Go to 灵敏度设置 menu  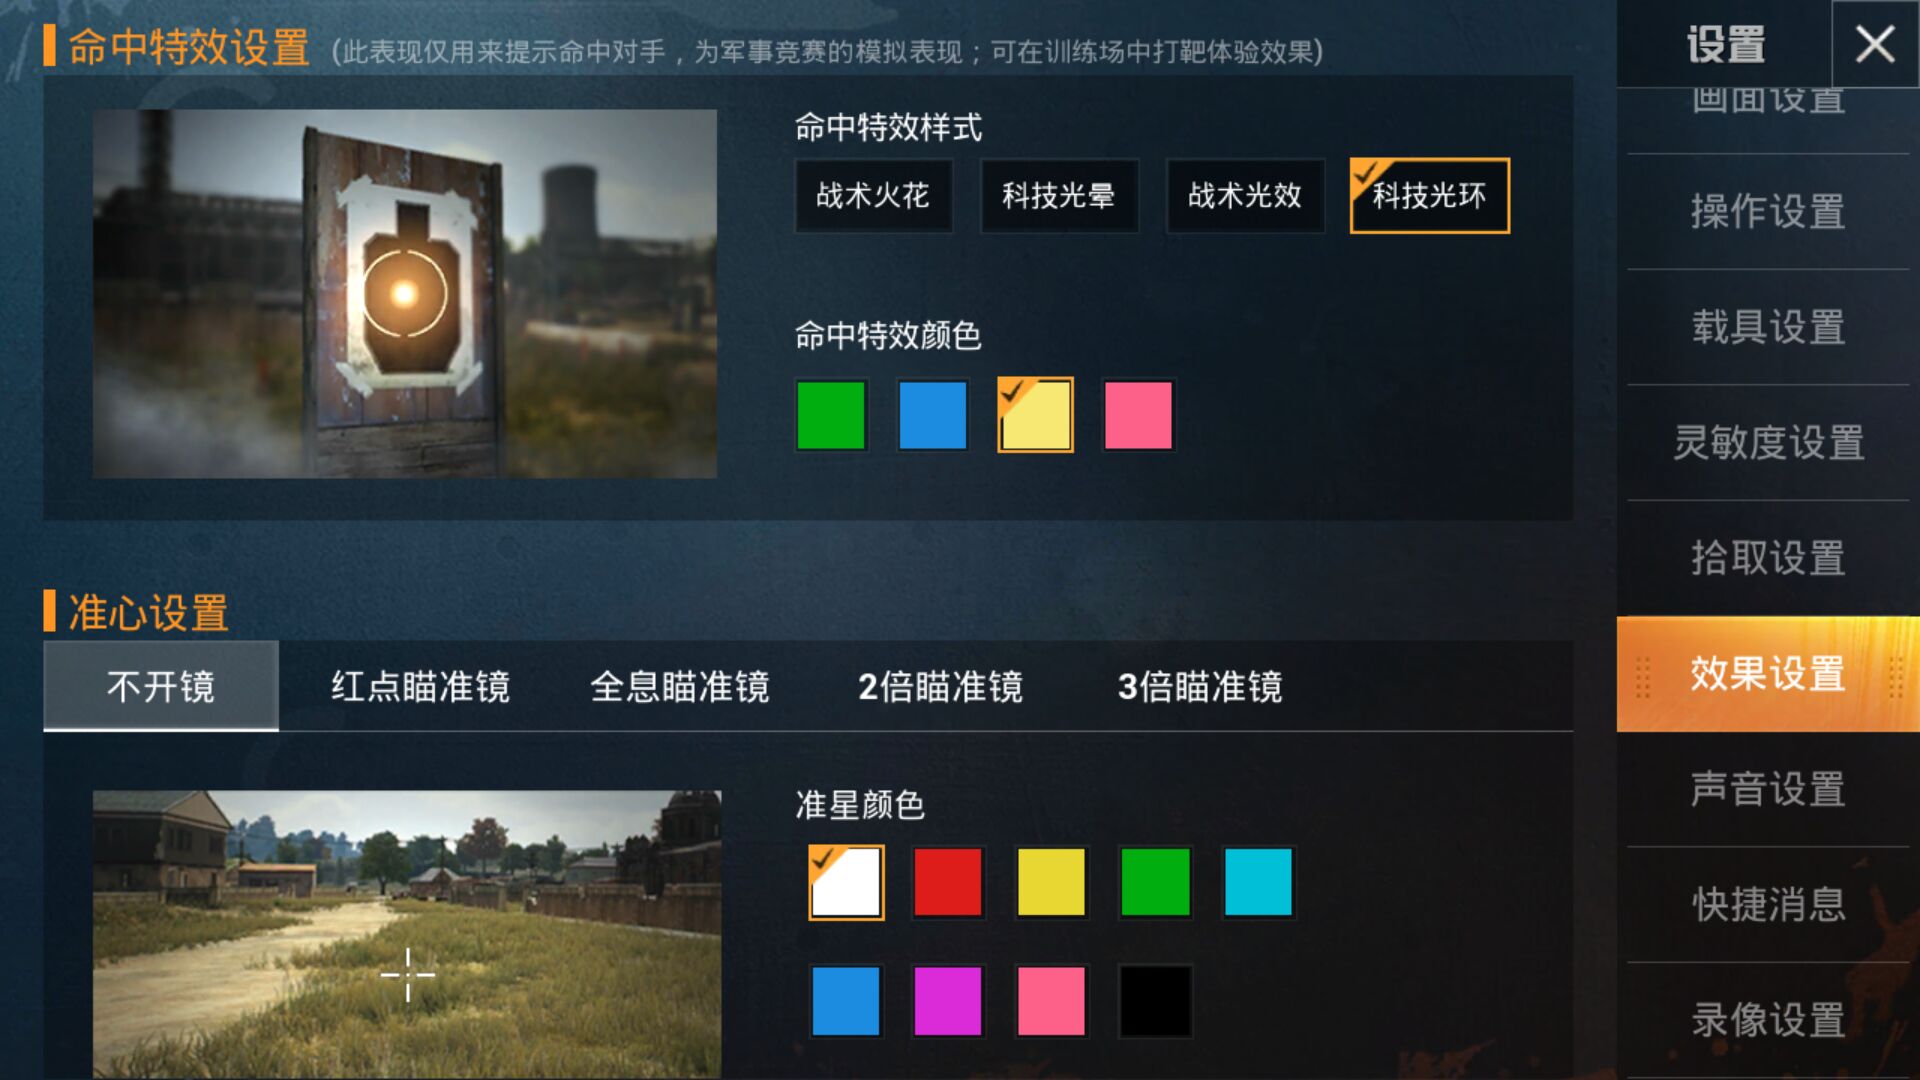tap(1768, 443)
